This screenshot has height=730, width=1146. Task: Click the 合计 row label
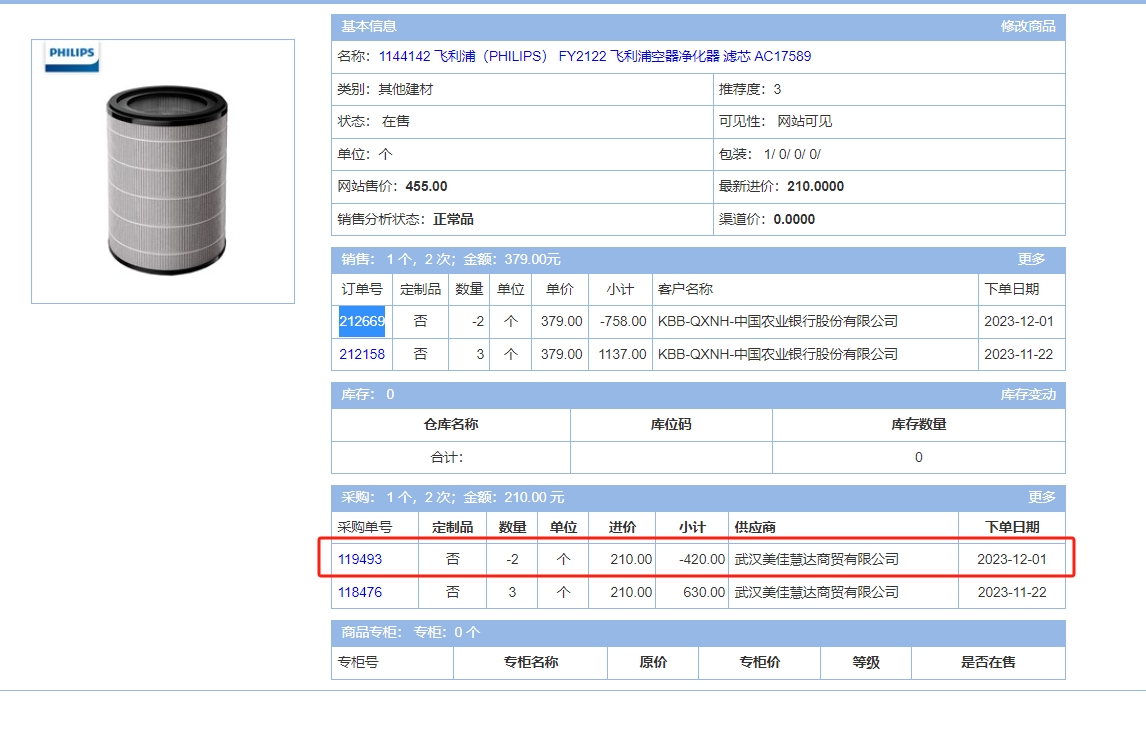(x=447, y=457)
